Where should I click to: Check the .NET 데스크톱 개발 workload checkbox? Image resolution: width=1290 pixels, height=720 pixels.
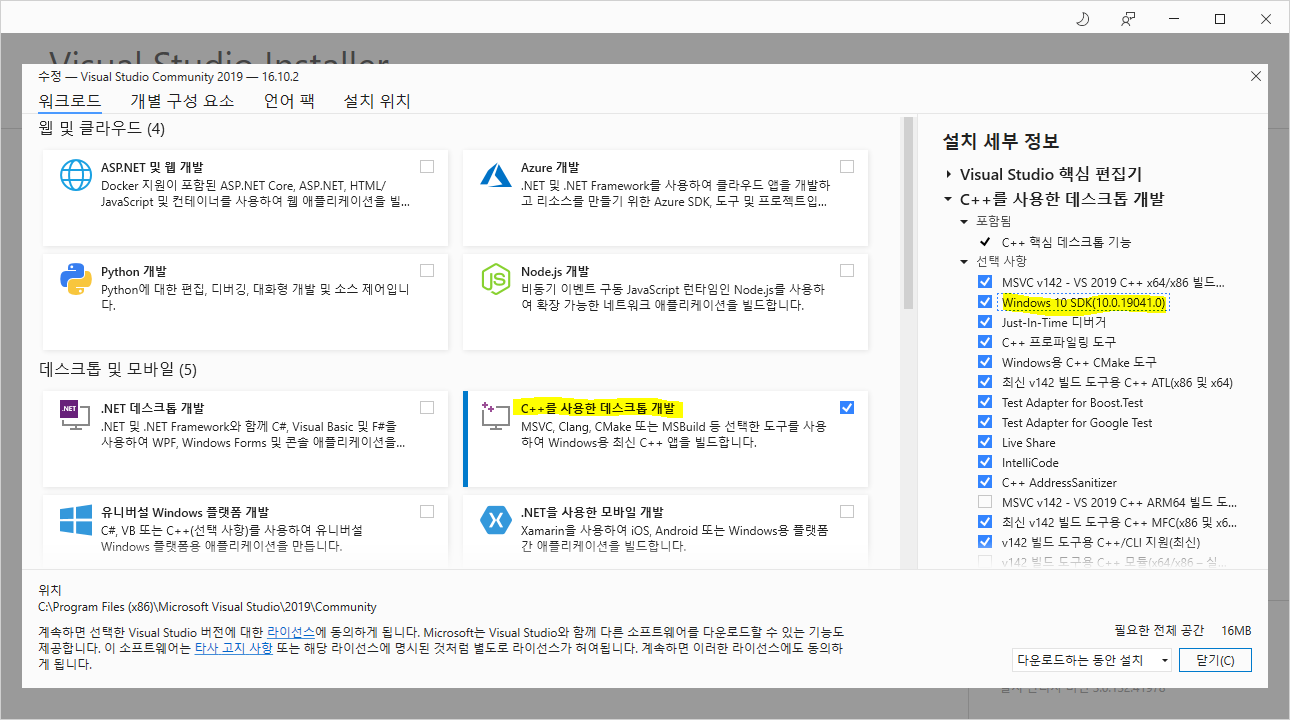[427, 407]
